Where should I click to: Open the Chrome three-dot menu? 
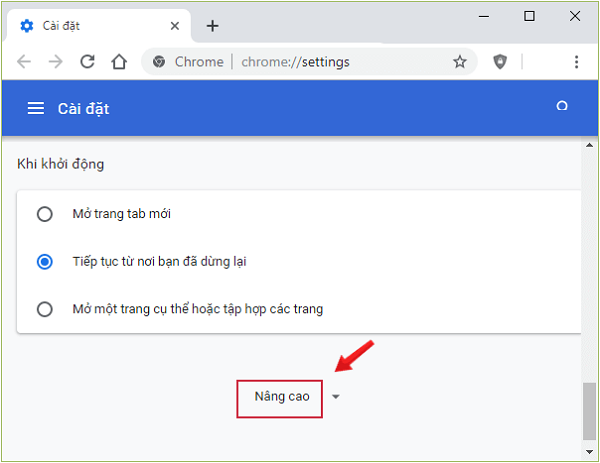click(x=576, y=62)
